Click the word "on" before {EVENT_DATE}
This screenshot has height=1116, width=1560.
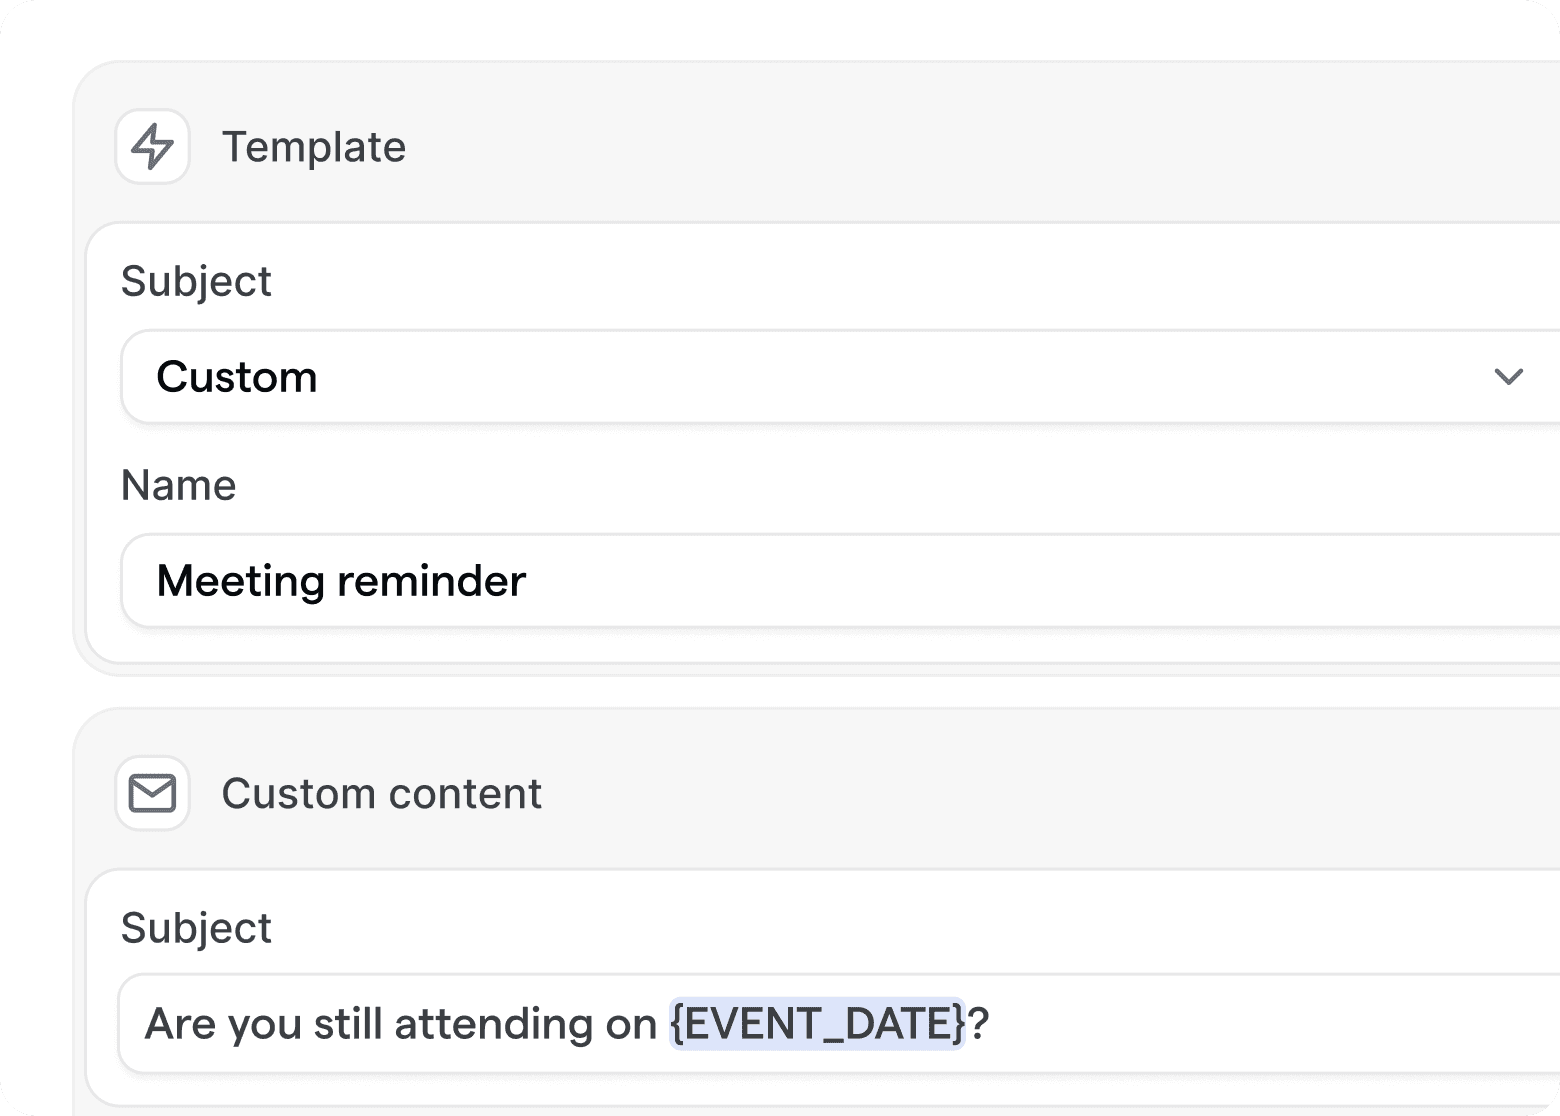pos(631,1024)
